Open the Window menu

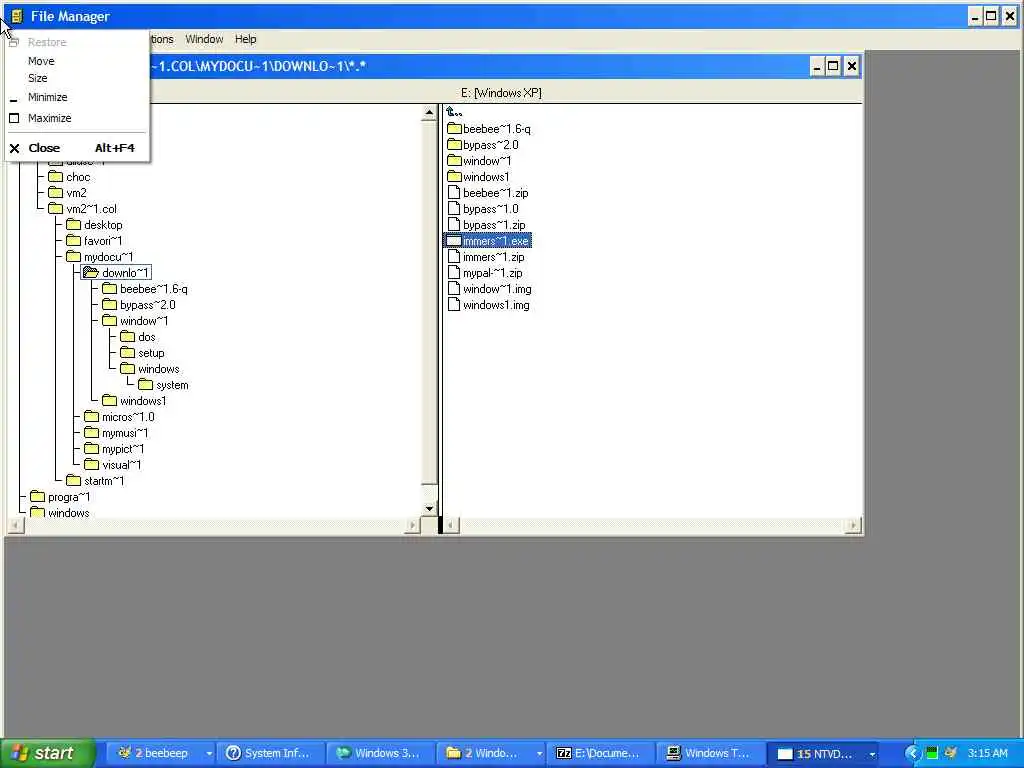pos(204,39)
